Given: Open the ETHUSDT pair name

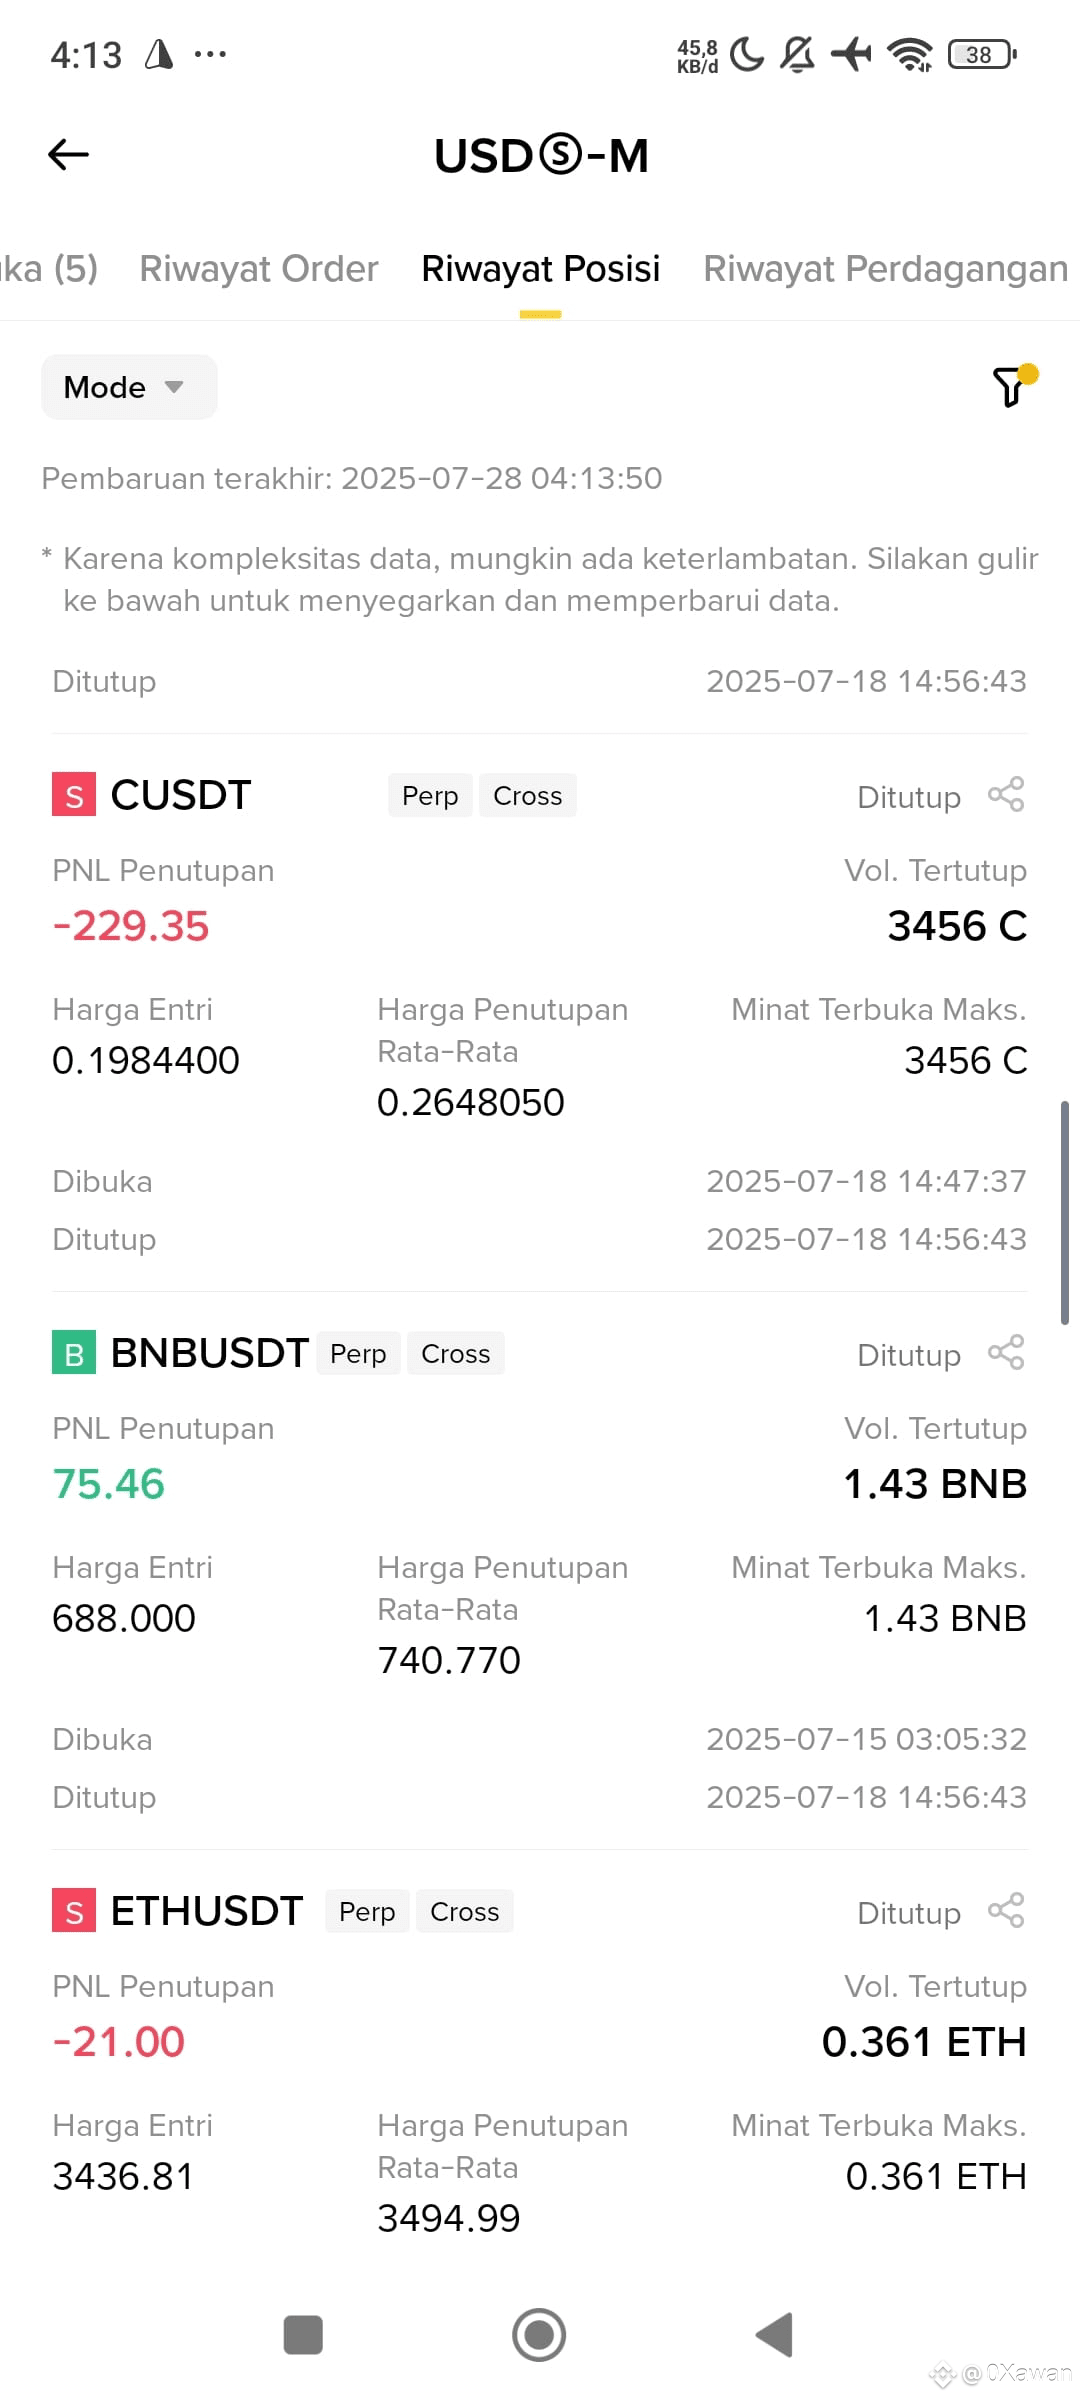Looking at the screenshot, I should (x=207, y=1911).
